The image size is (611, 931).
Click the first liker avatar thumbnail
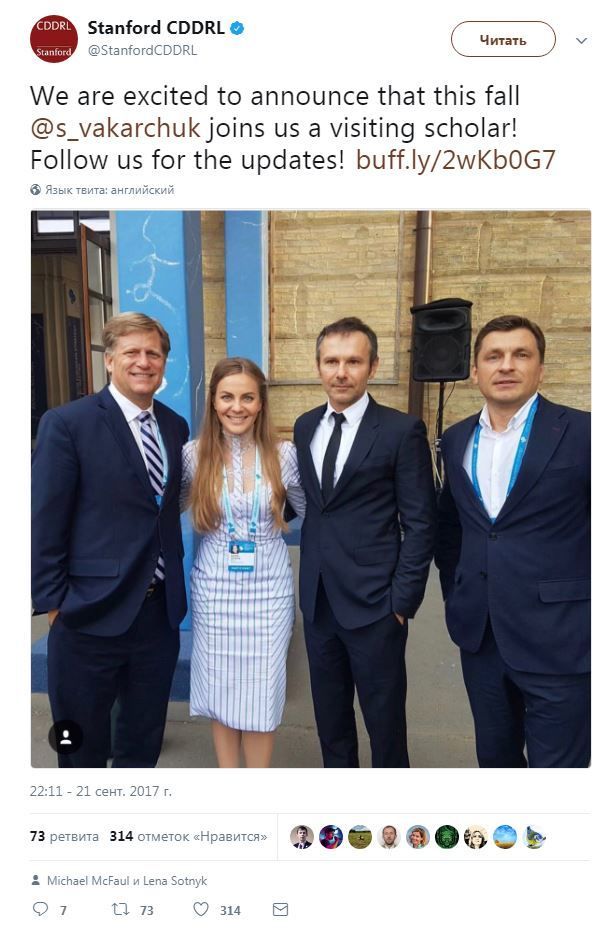tap(302, 837)
